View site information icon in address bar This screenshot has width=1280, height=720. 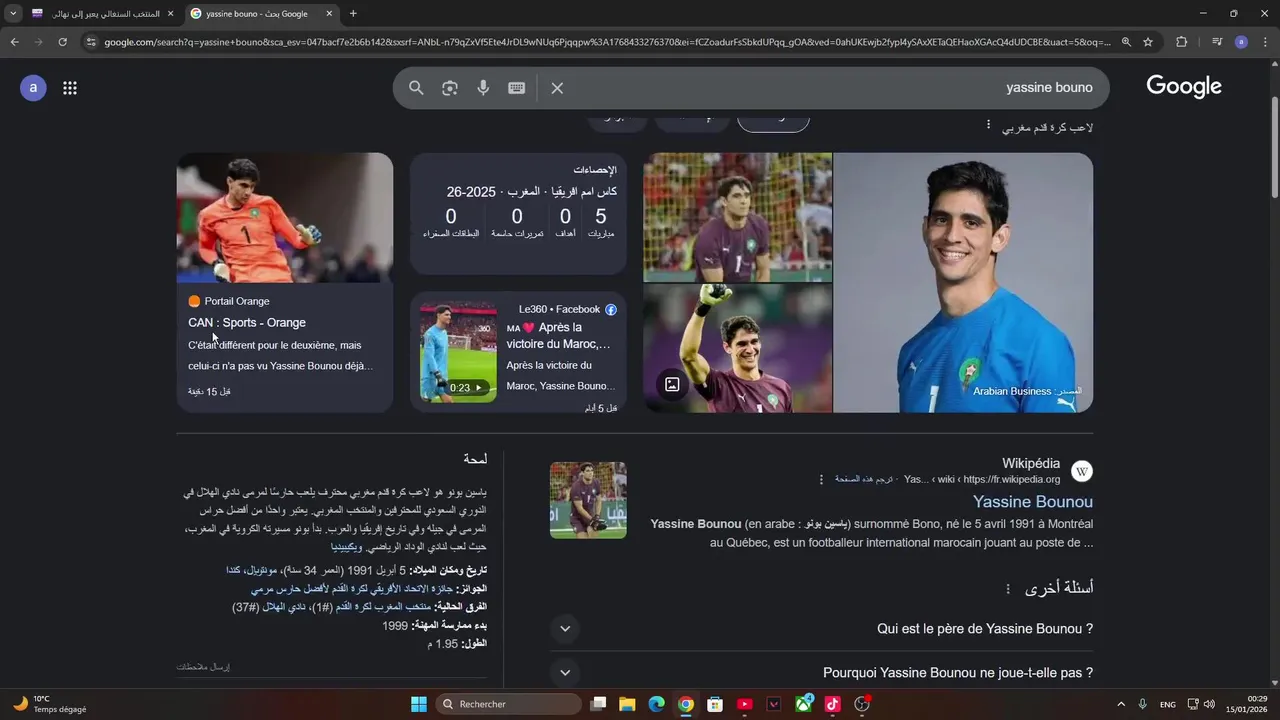[91, 42]
